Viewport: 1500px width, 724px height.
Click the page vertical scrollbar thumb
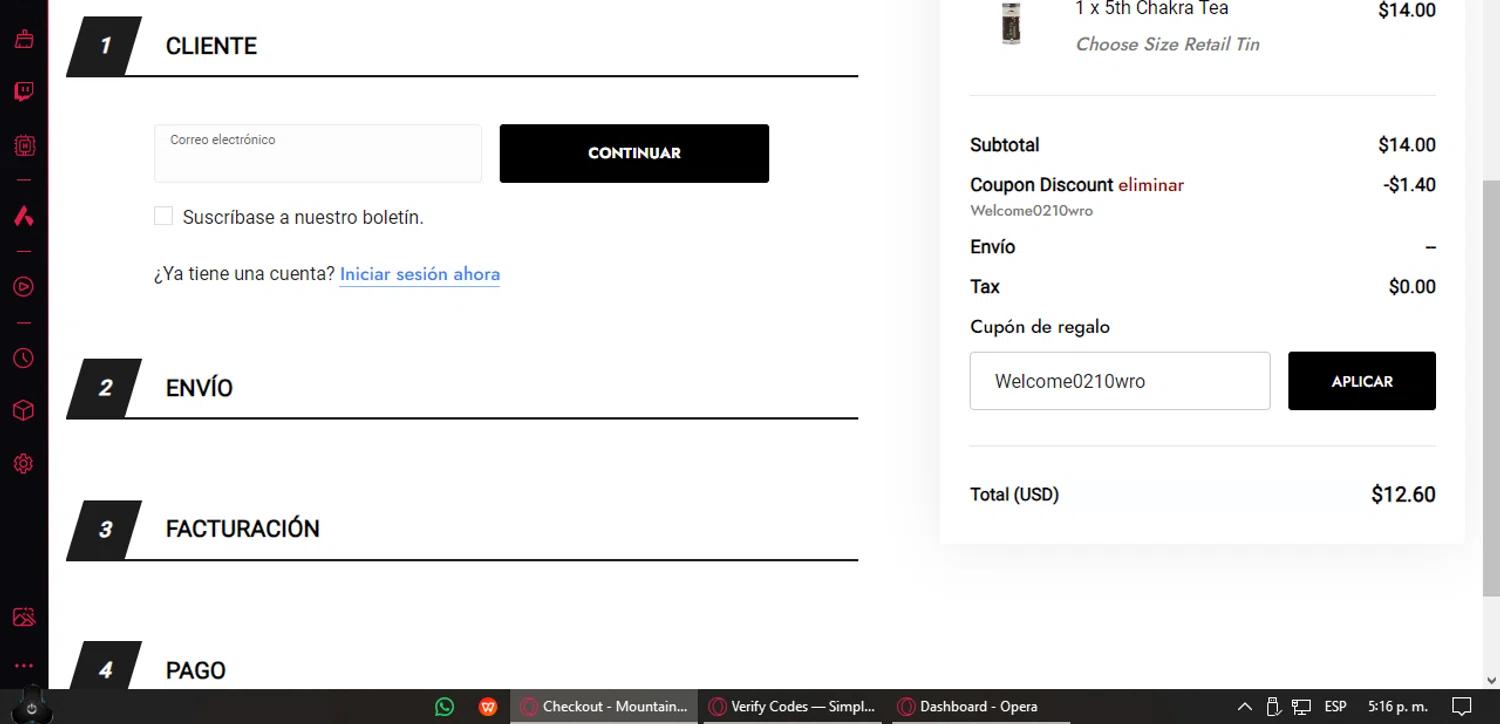(1490, 390)
